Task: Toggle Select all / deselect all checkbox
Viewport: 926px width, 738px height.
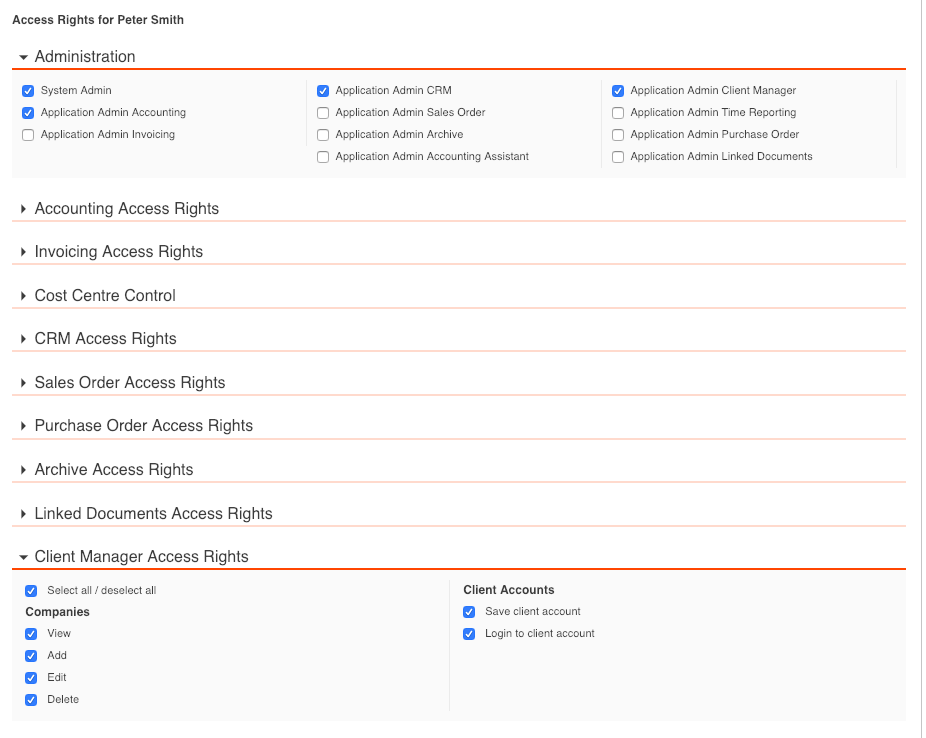Action: pos(31,591)
